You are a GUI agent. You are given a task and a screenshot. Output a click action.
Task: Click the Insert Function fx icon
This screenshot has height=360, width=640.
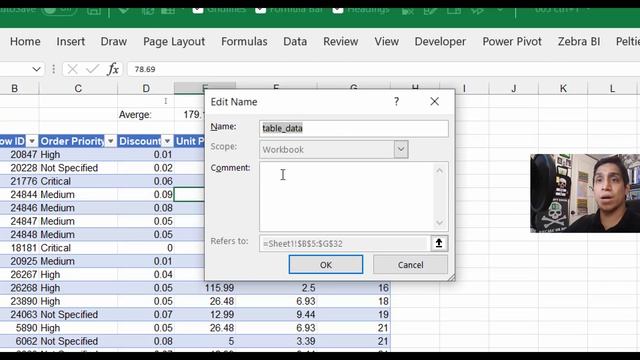coord(113,69)
